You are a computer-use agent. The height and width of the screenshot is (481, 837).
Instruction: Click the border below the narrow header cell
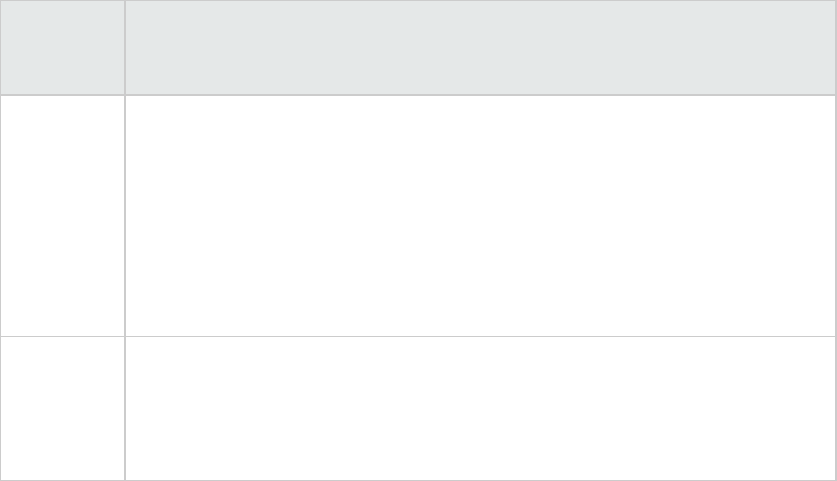[62, 95]
